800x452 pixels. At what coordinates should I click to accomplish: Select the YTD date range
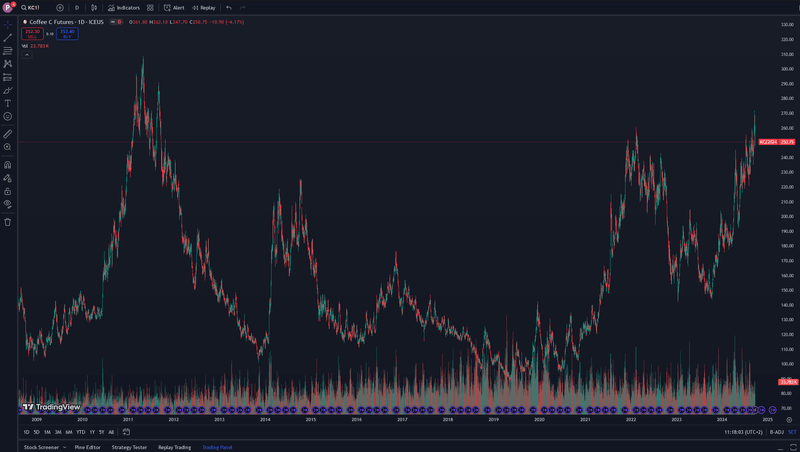pos(81,432)
